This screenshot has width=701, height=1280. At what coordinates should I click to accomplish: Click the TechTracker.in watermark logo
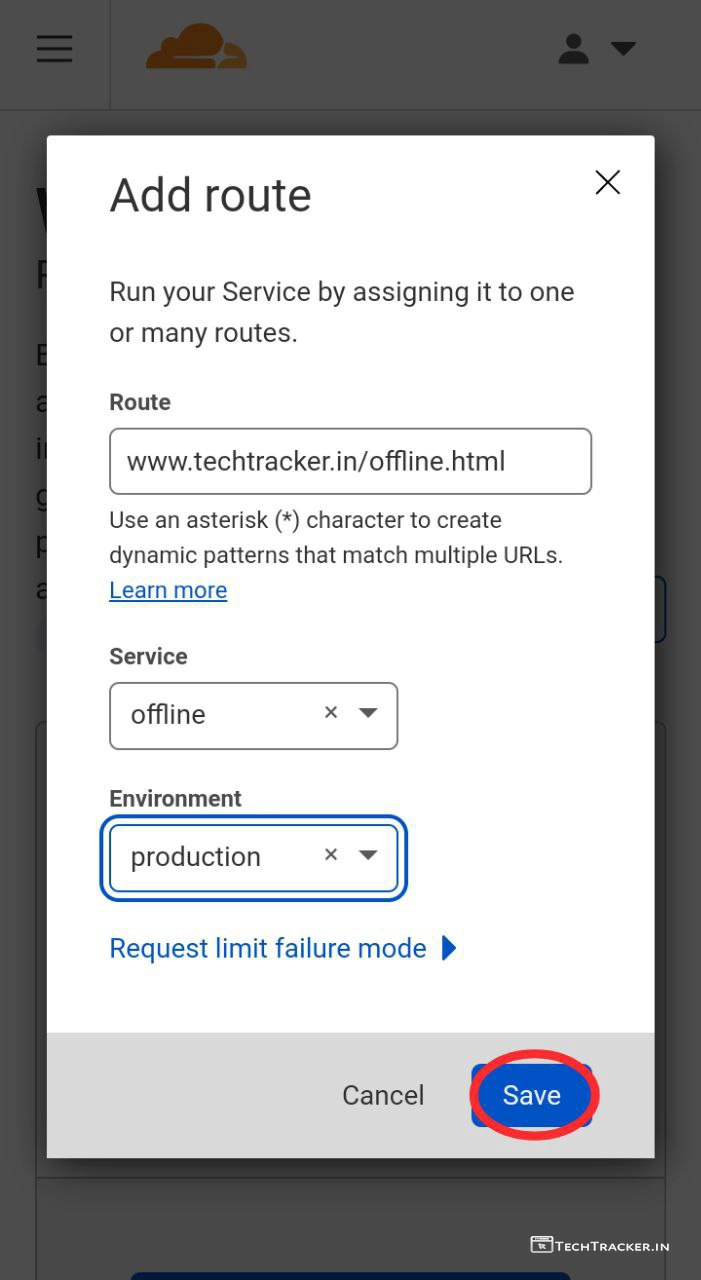[599, 1245]
